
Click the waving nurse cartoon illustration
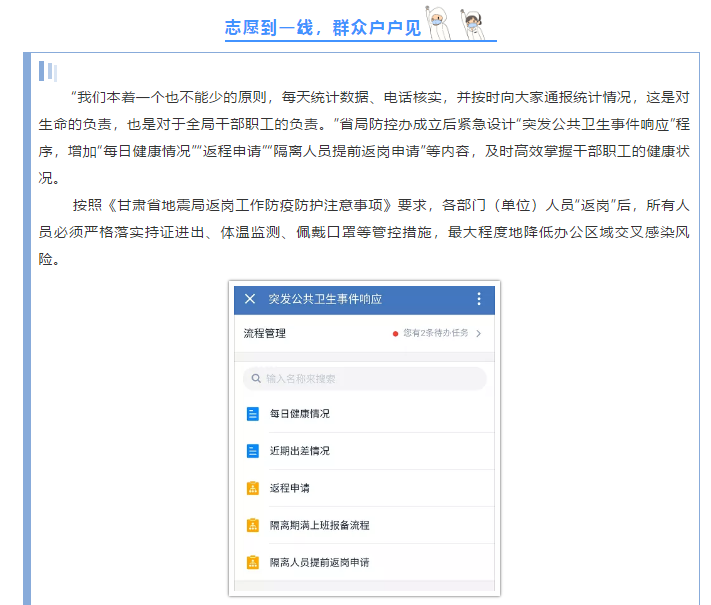(472, 24)
